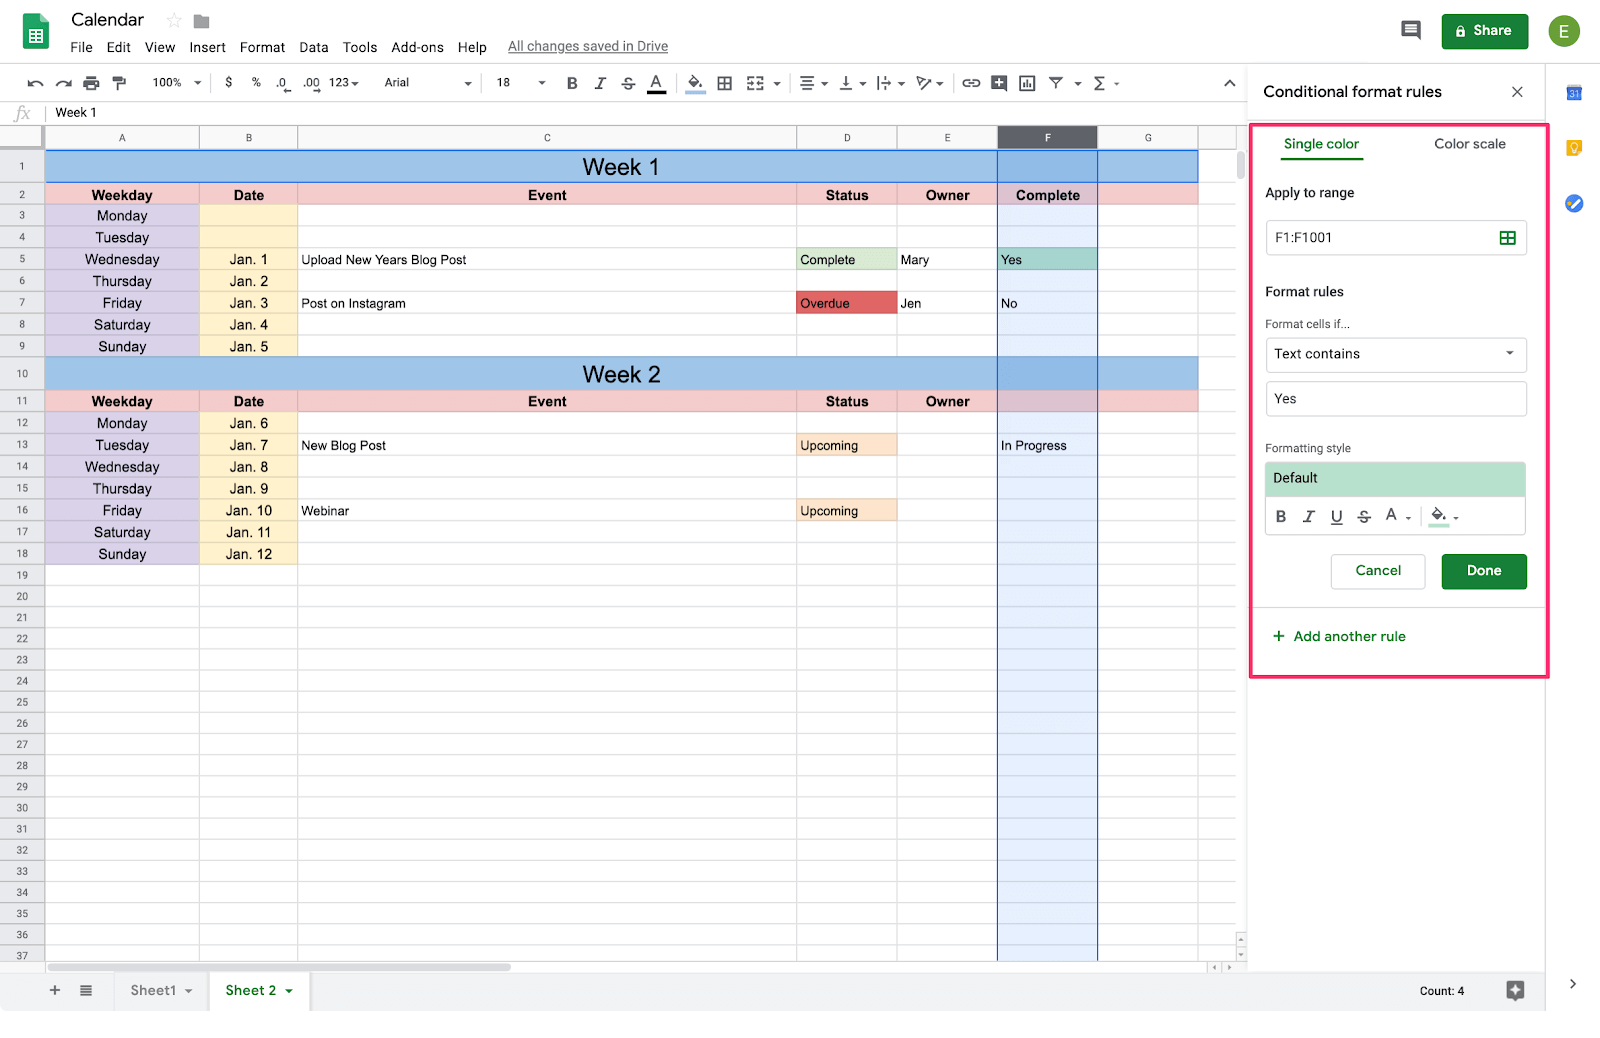This screenshot has height=1038, width=1600.
Task: Insert comment icon in toolbar
Action: 999,83
